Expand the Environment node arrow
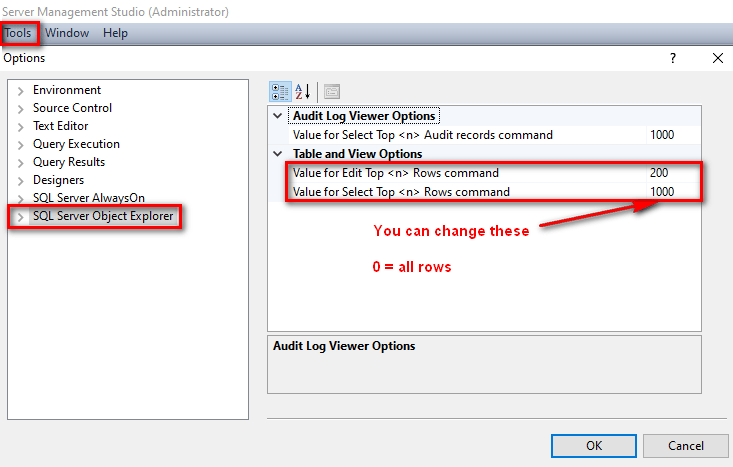The height and width of the screenshot is (467, 733). click(x=20, y=91)
